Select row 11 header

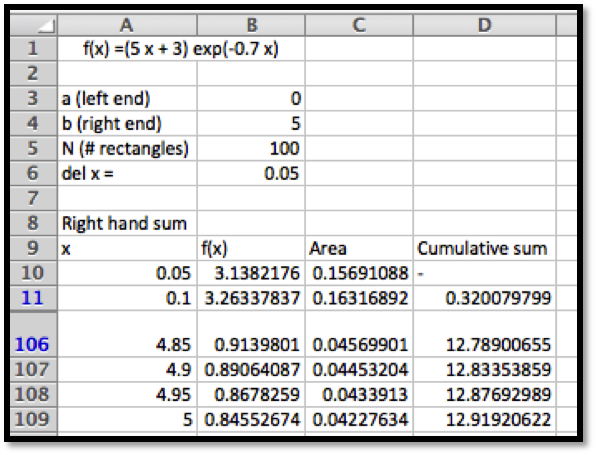[x=34, y=298]
